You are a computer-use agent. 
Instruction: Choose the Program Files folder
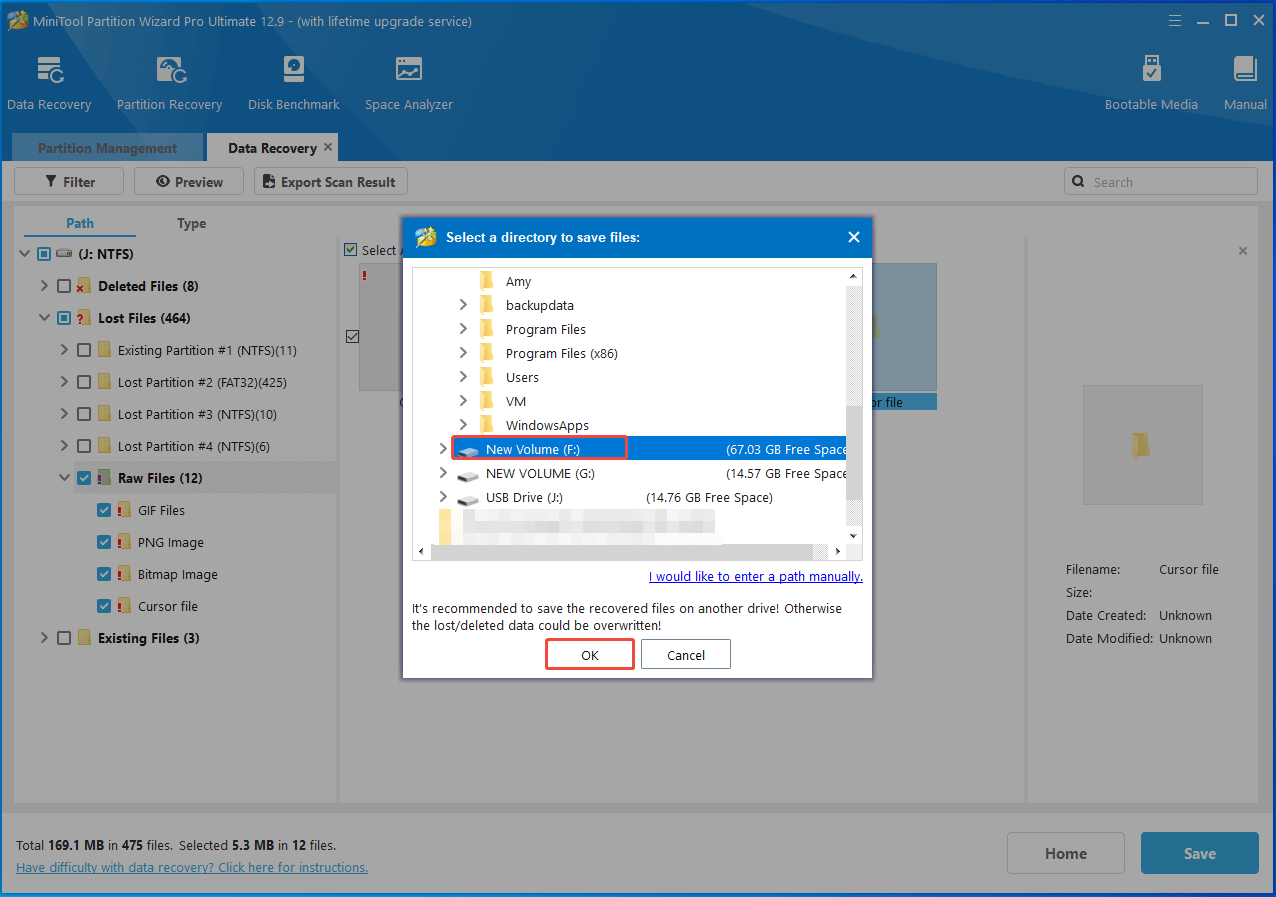pos(546,329)
